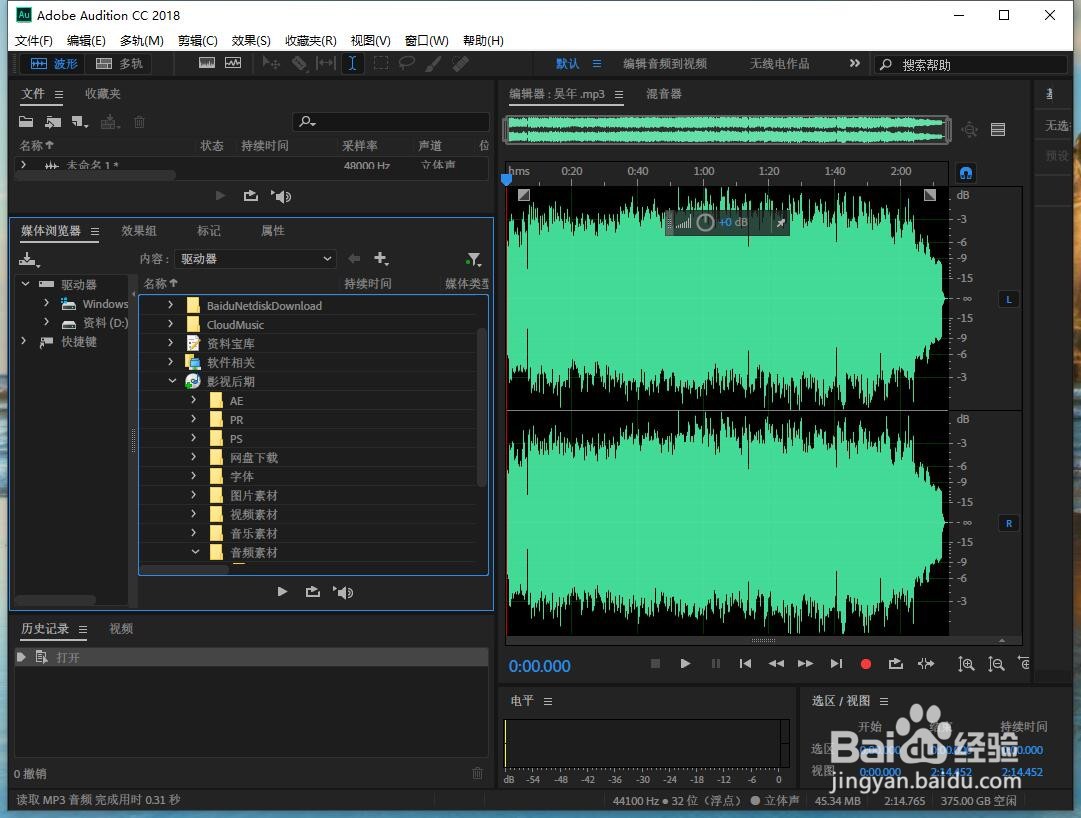
Task: Click the 默认 workspace button
Action: point(567,63)
